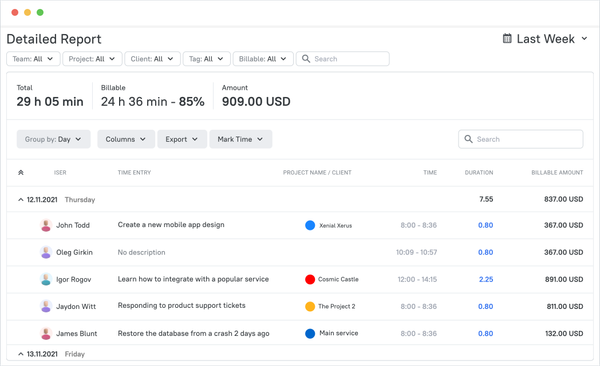
Task: Sort by the USER column header
Action: click(x=60, y=173)
